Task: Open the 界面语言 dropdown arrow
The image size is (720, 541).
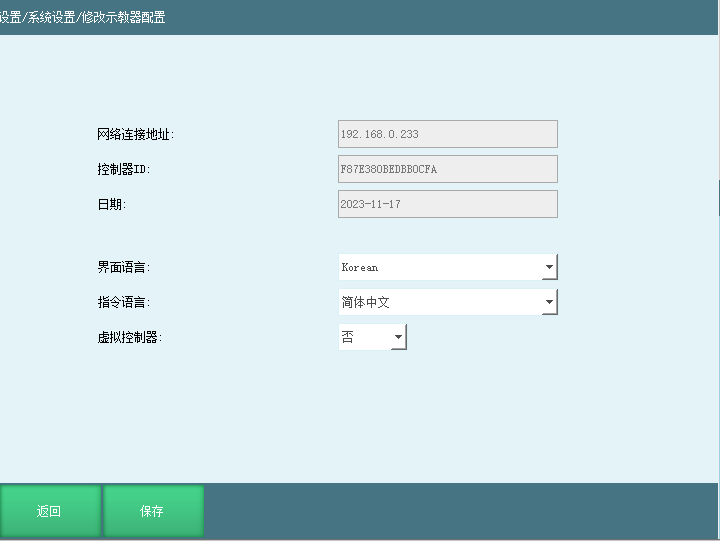Action: coord(549,268)
